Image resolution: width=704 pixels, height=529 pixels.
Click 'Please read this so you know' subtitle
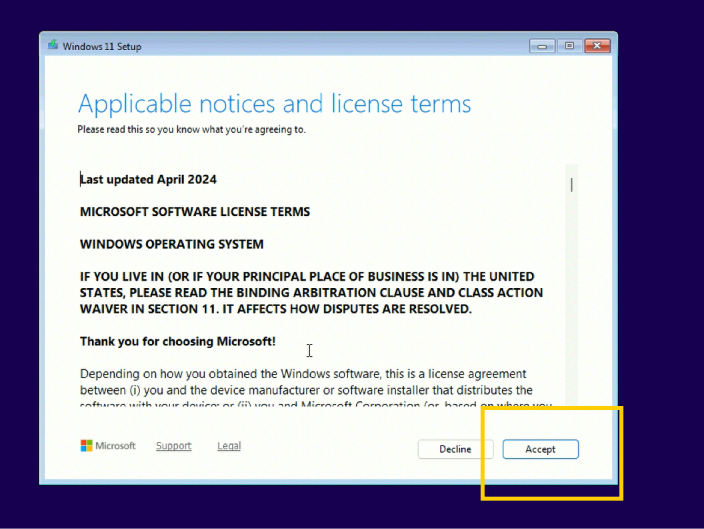[191, 129]
